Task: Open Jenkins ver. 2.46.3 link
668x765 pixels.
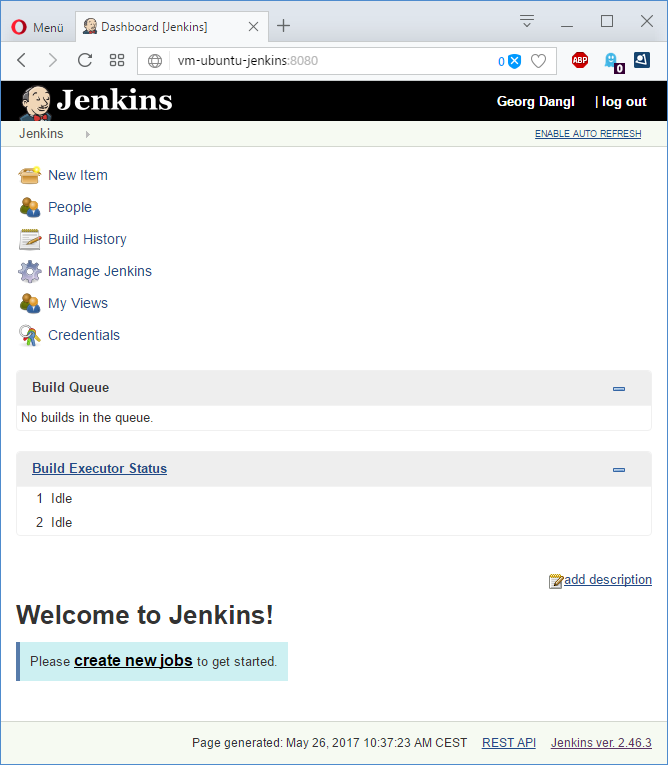Action: [x=601, y=743]
